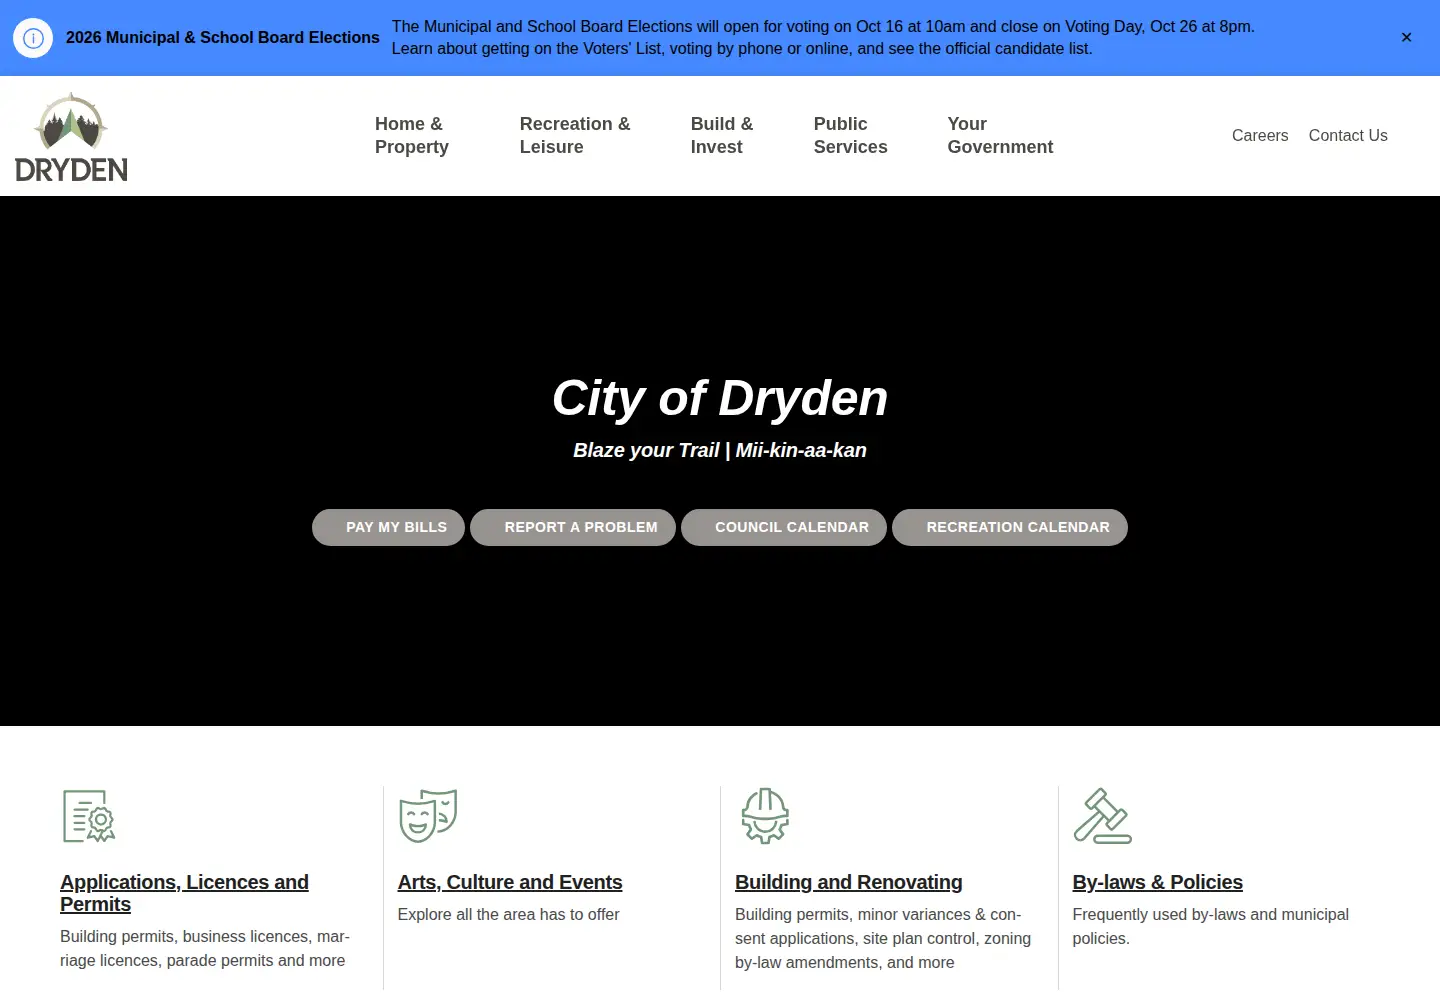Open the Building and Renovating link
Screen dimensions: 1440x1000
849,882
